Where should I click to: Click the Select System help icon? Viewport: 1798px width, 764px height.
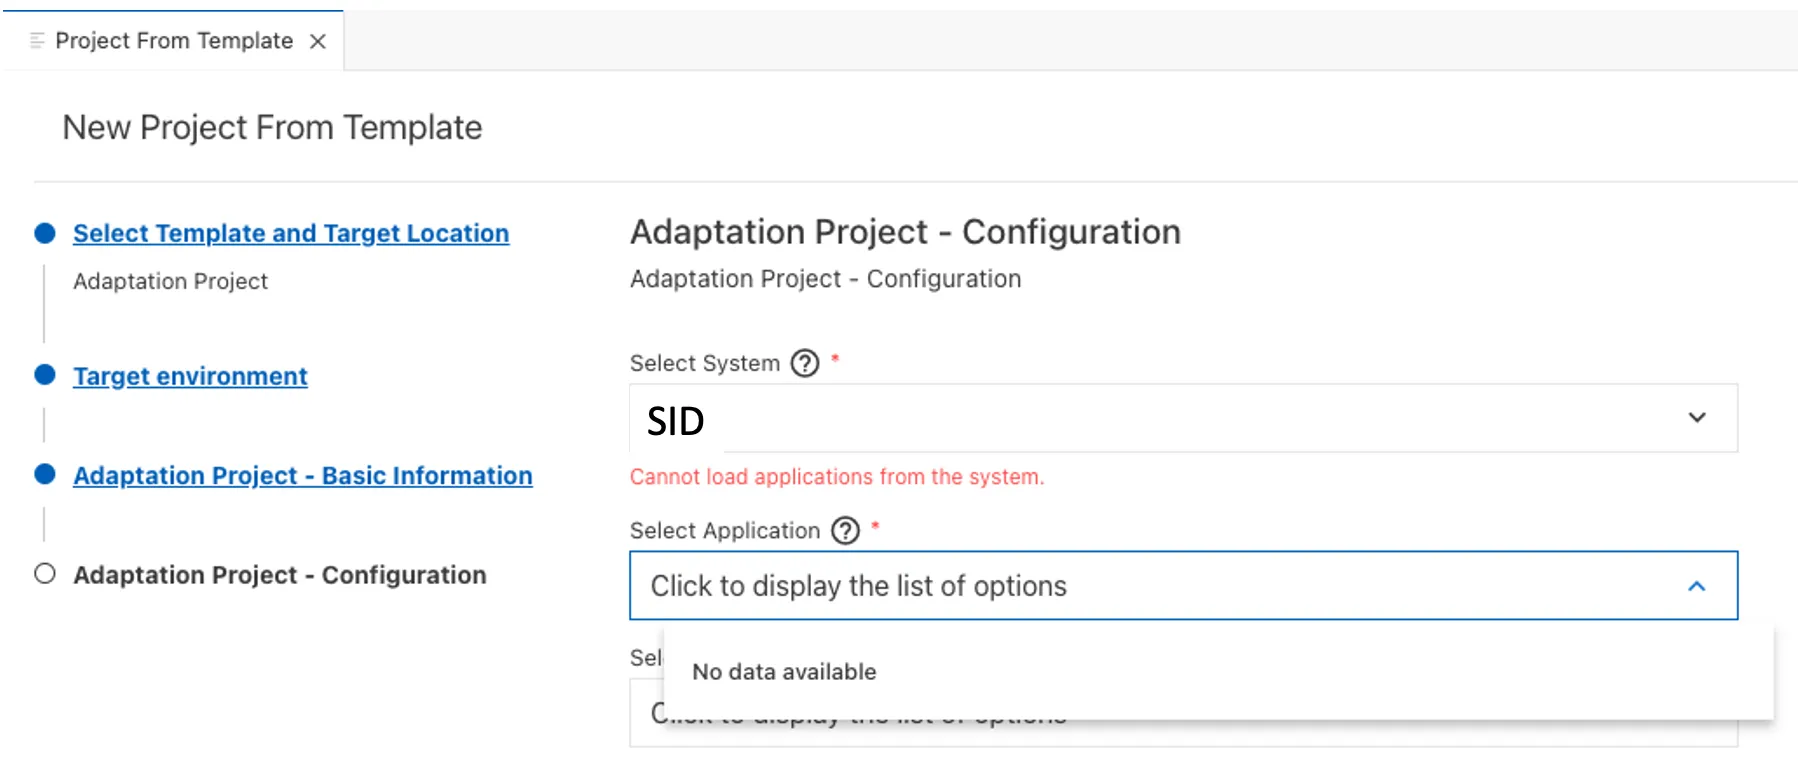[x=804, y=363]
